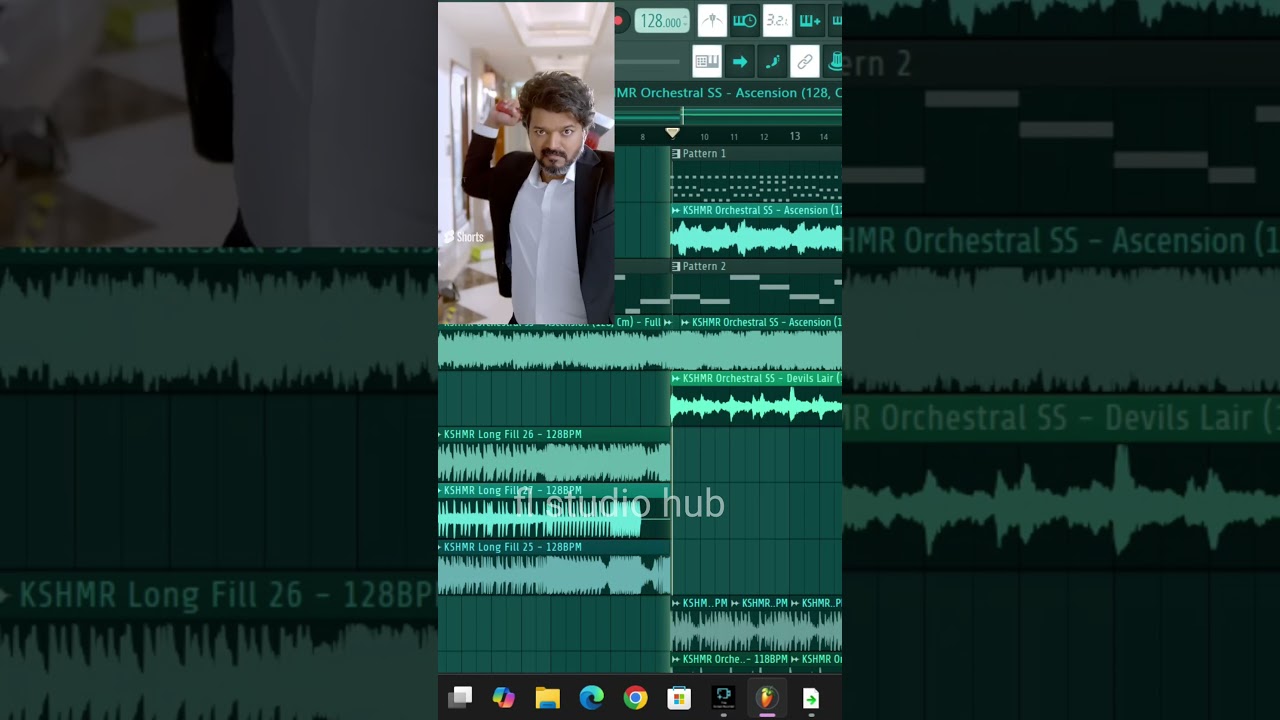Viewport: 1280px width, 720px height.
Task: Click the green-arrow file taskbar icon
Action: (x=811, y=698)
